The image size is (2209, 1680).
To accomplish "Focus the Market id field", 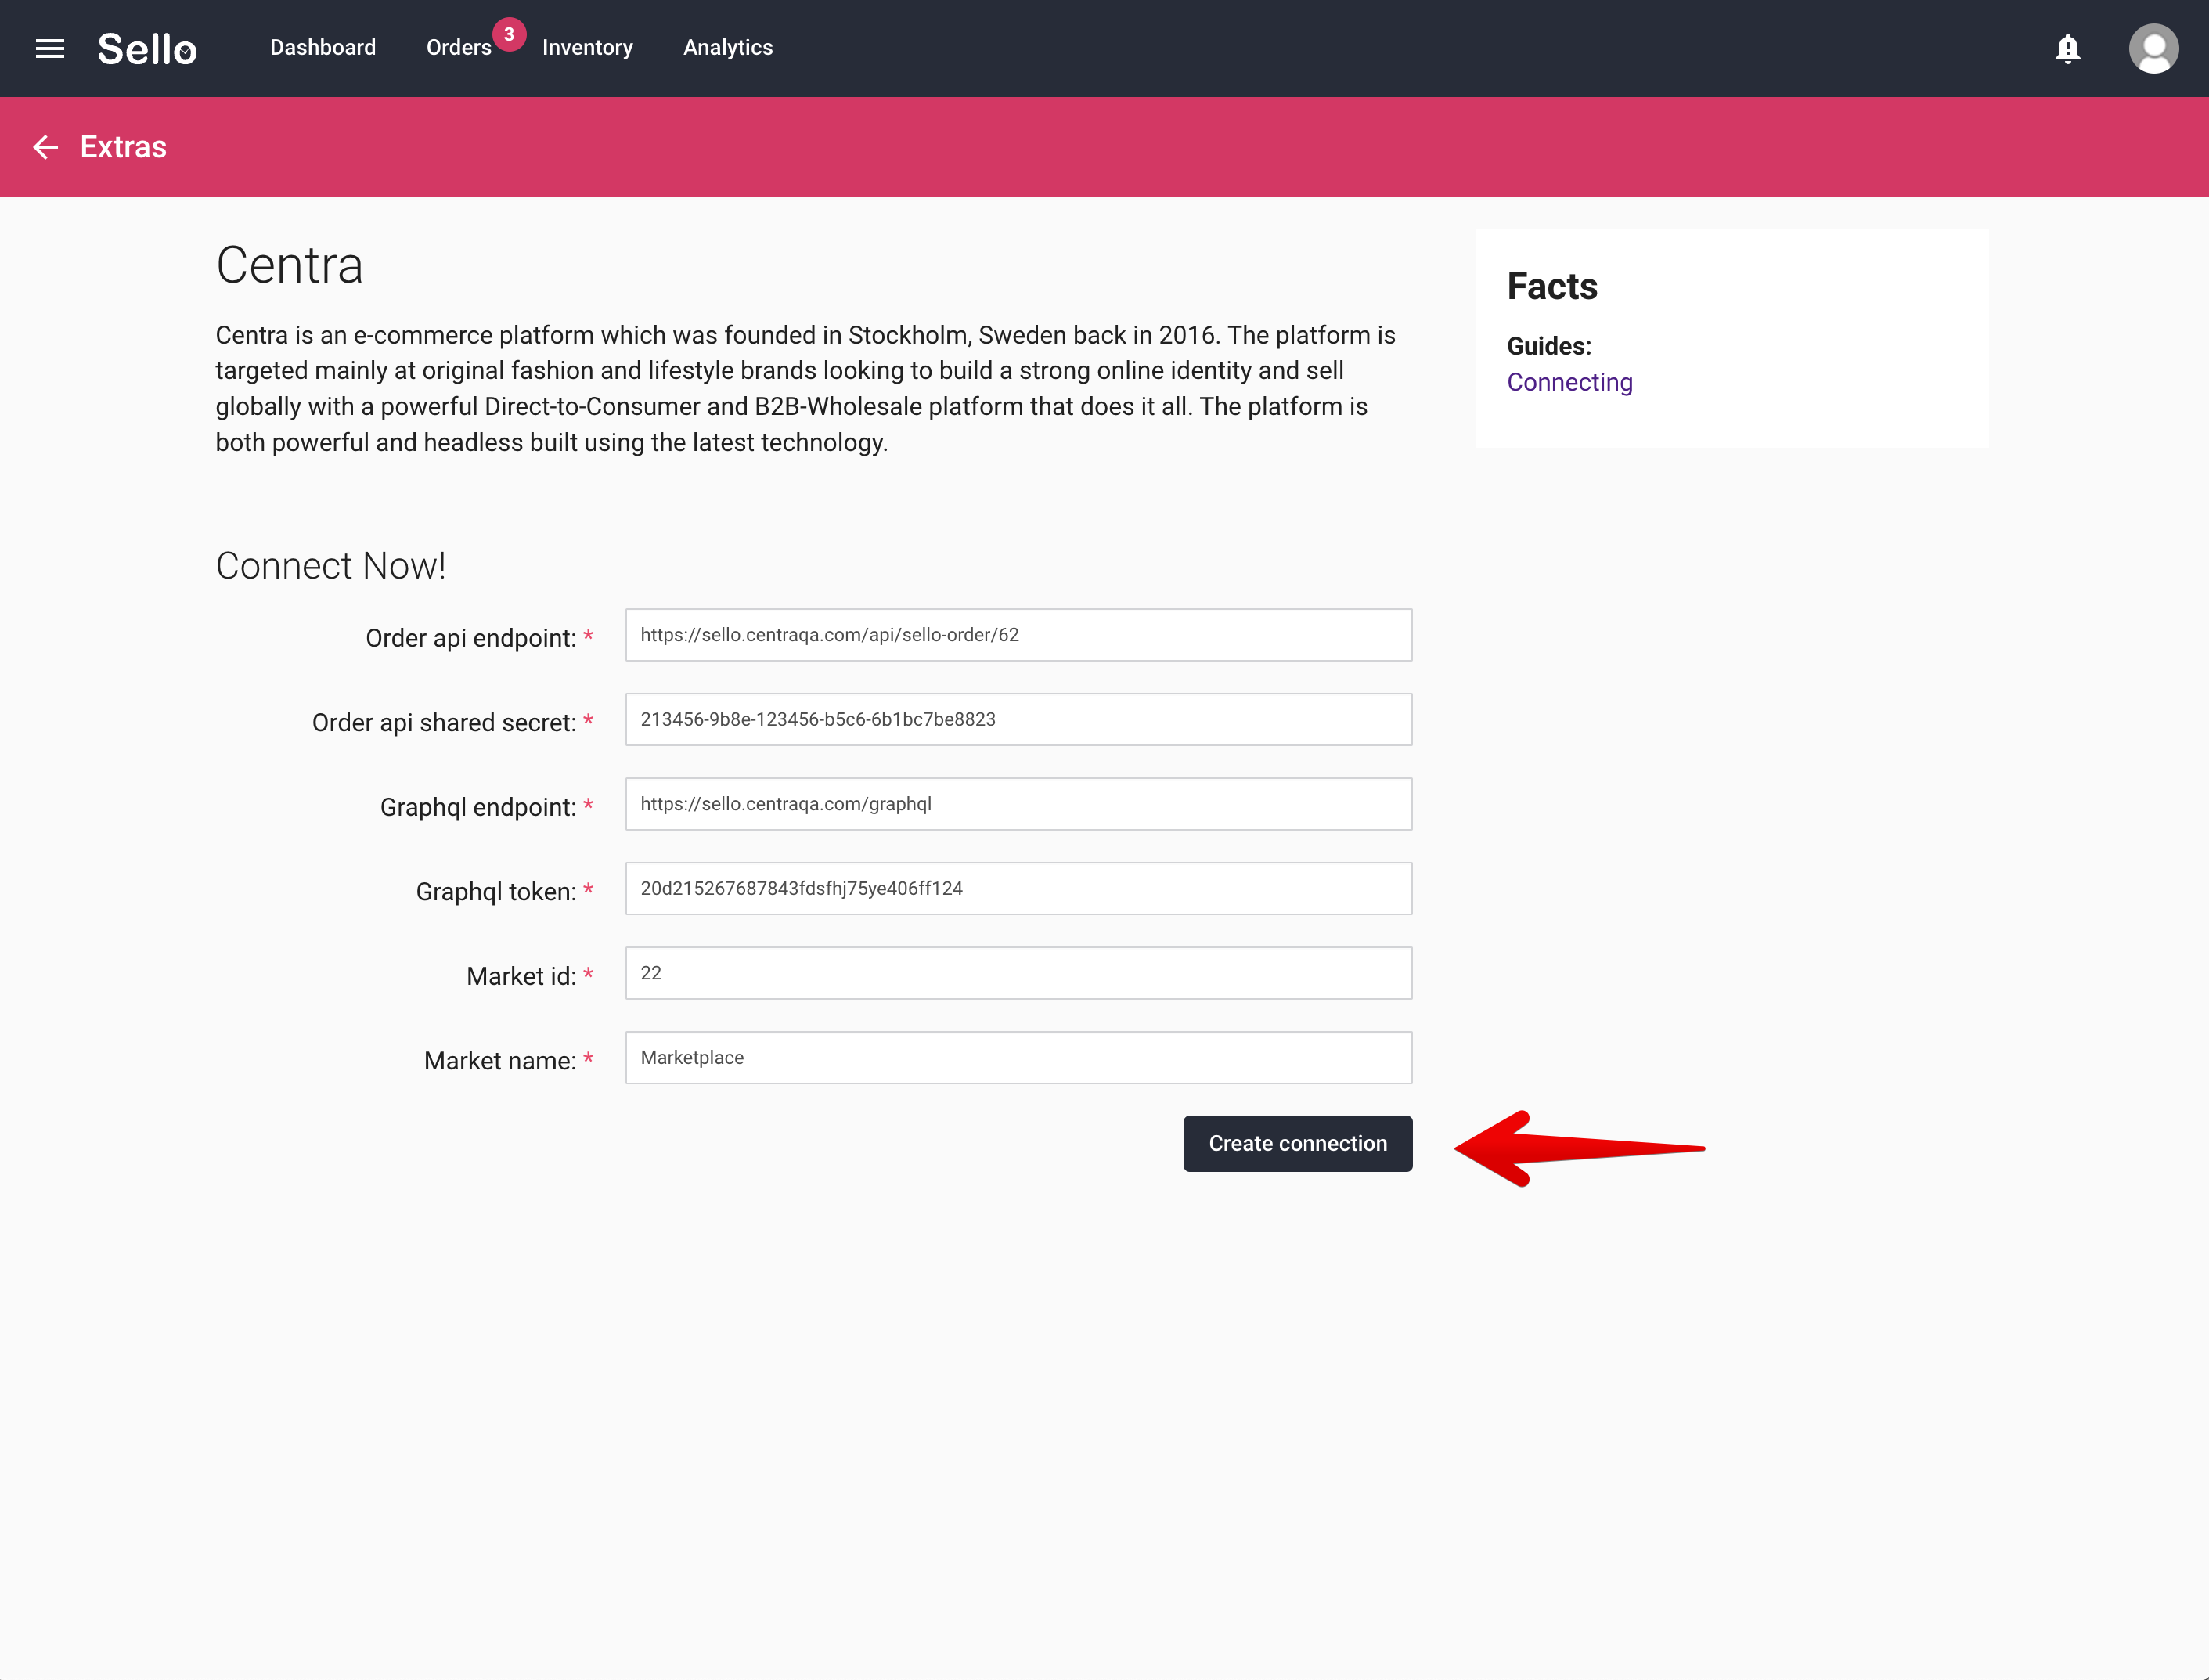I will point(1018,973).
